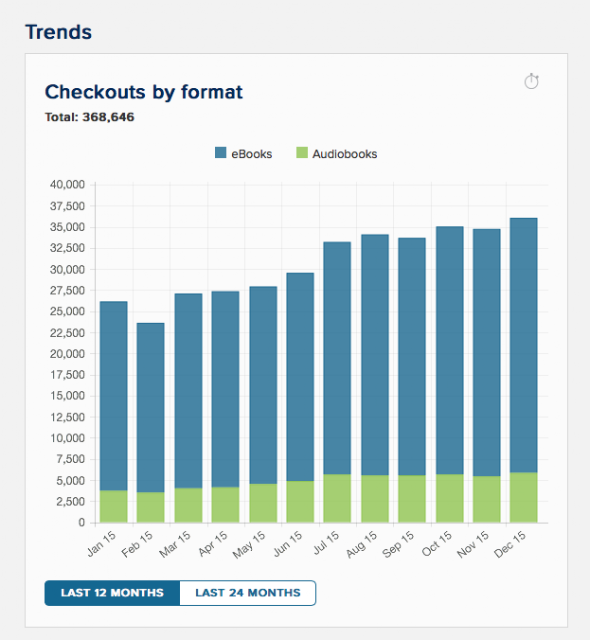Click the 'May 15' x-axis label
The height and width of the screenshot is (640, 590).
pos(249,545)
